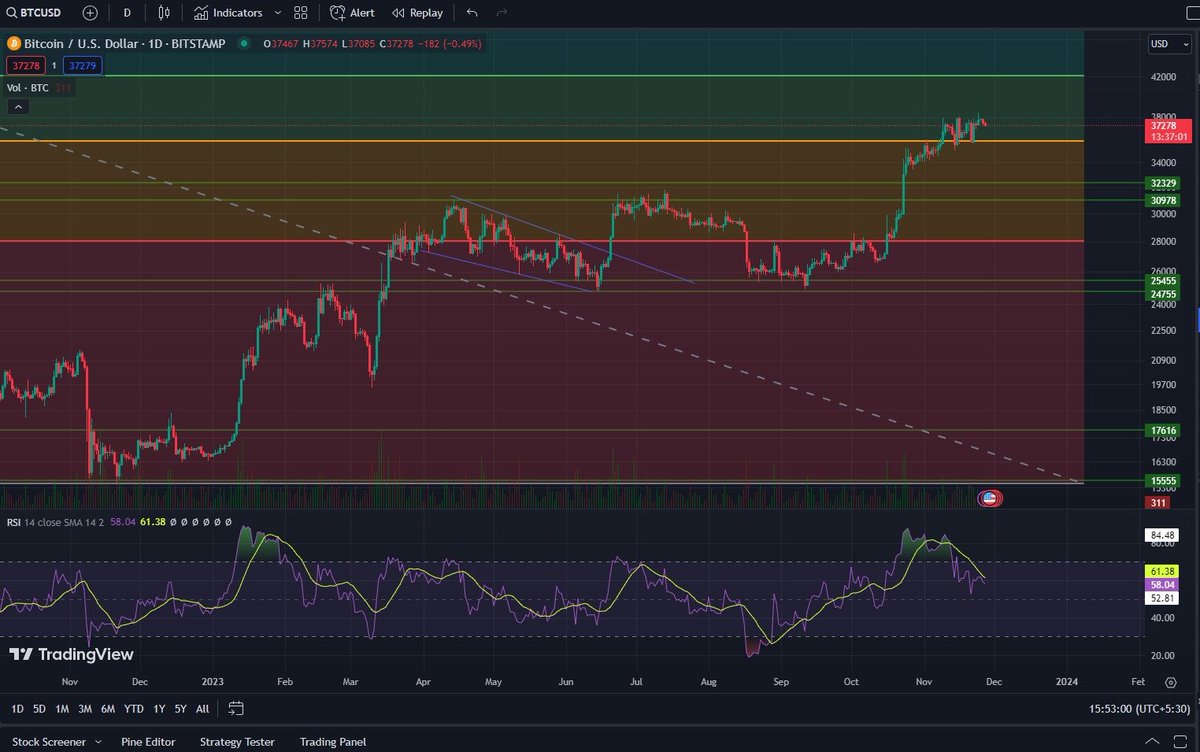The height and width of the screenshot is (752, 1200).
Task: Add a symbol to compare with the plus icon
Action: [x=91, y=13]
